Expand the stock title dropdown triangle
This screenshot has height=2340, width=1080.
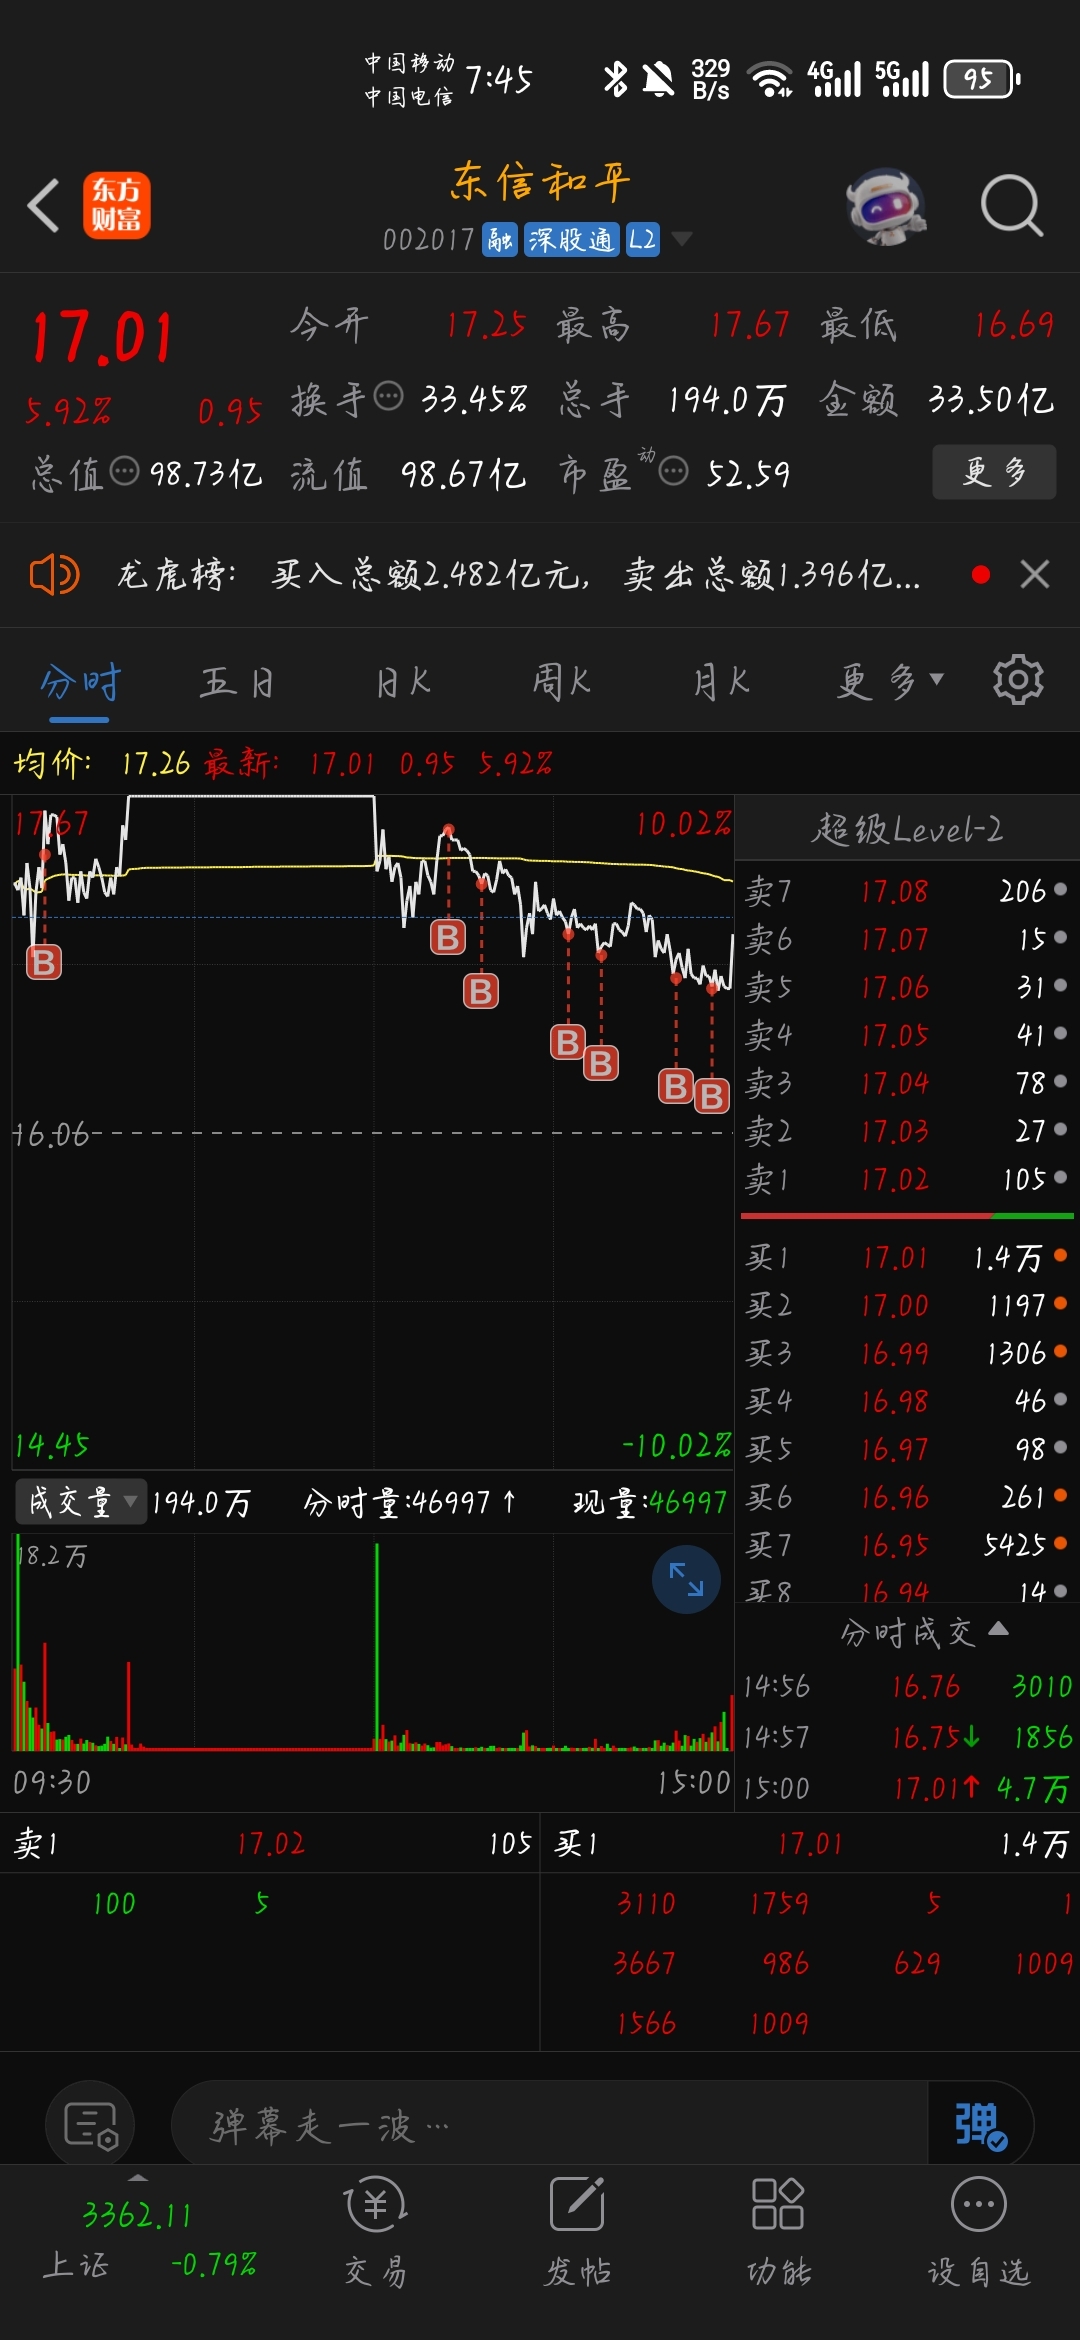[x=681, y=239]
